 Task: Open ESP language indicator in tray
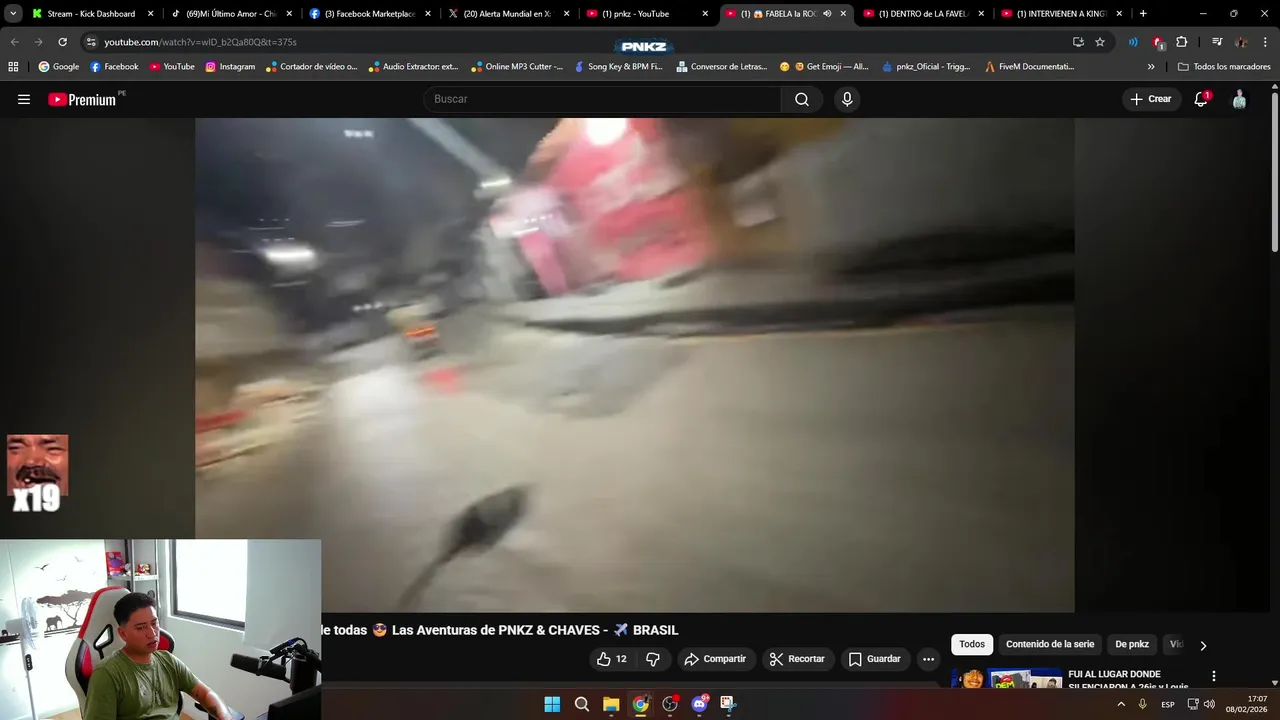(1167, 704)
